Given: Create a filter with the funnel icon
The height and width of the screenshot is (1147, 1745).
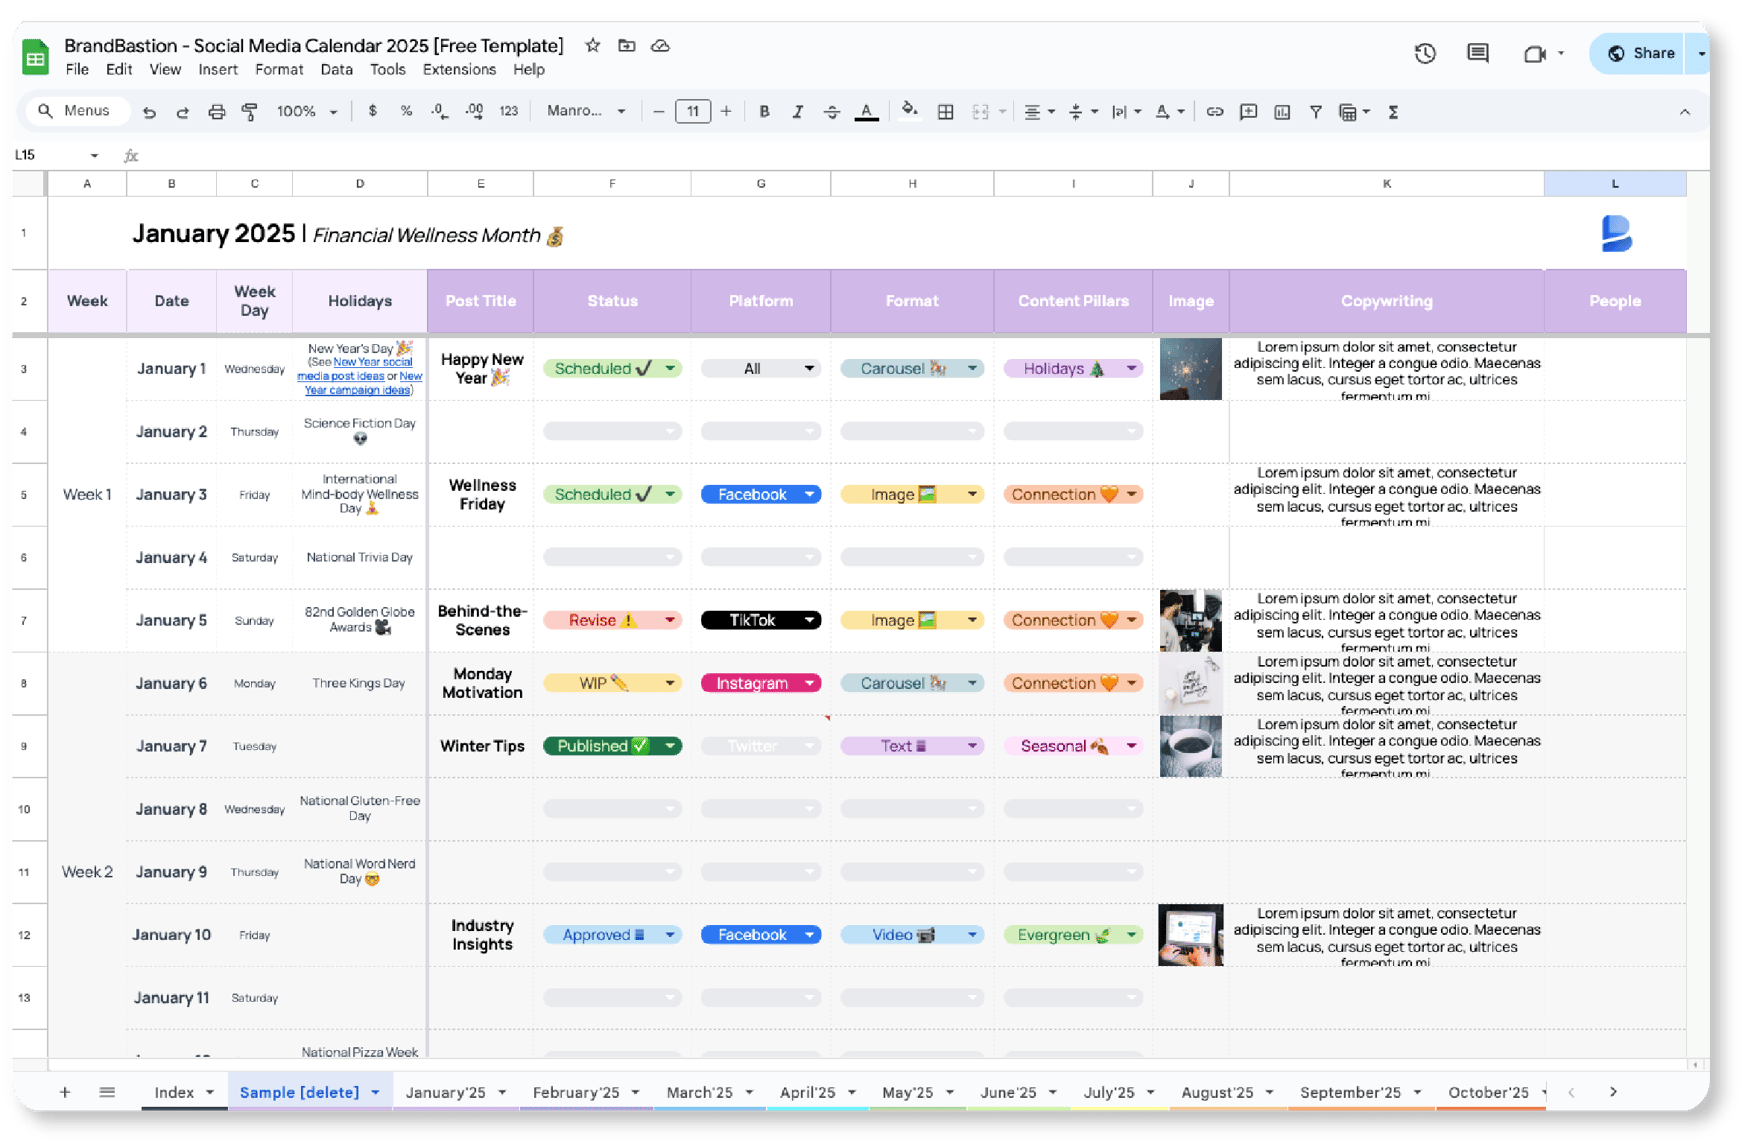Looking at the screenshot, I should (x=1315, y=111).
